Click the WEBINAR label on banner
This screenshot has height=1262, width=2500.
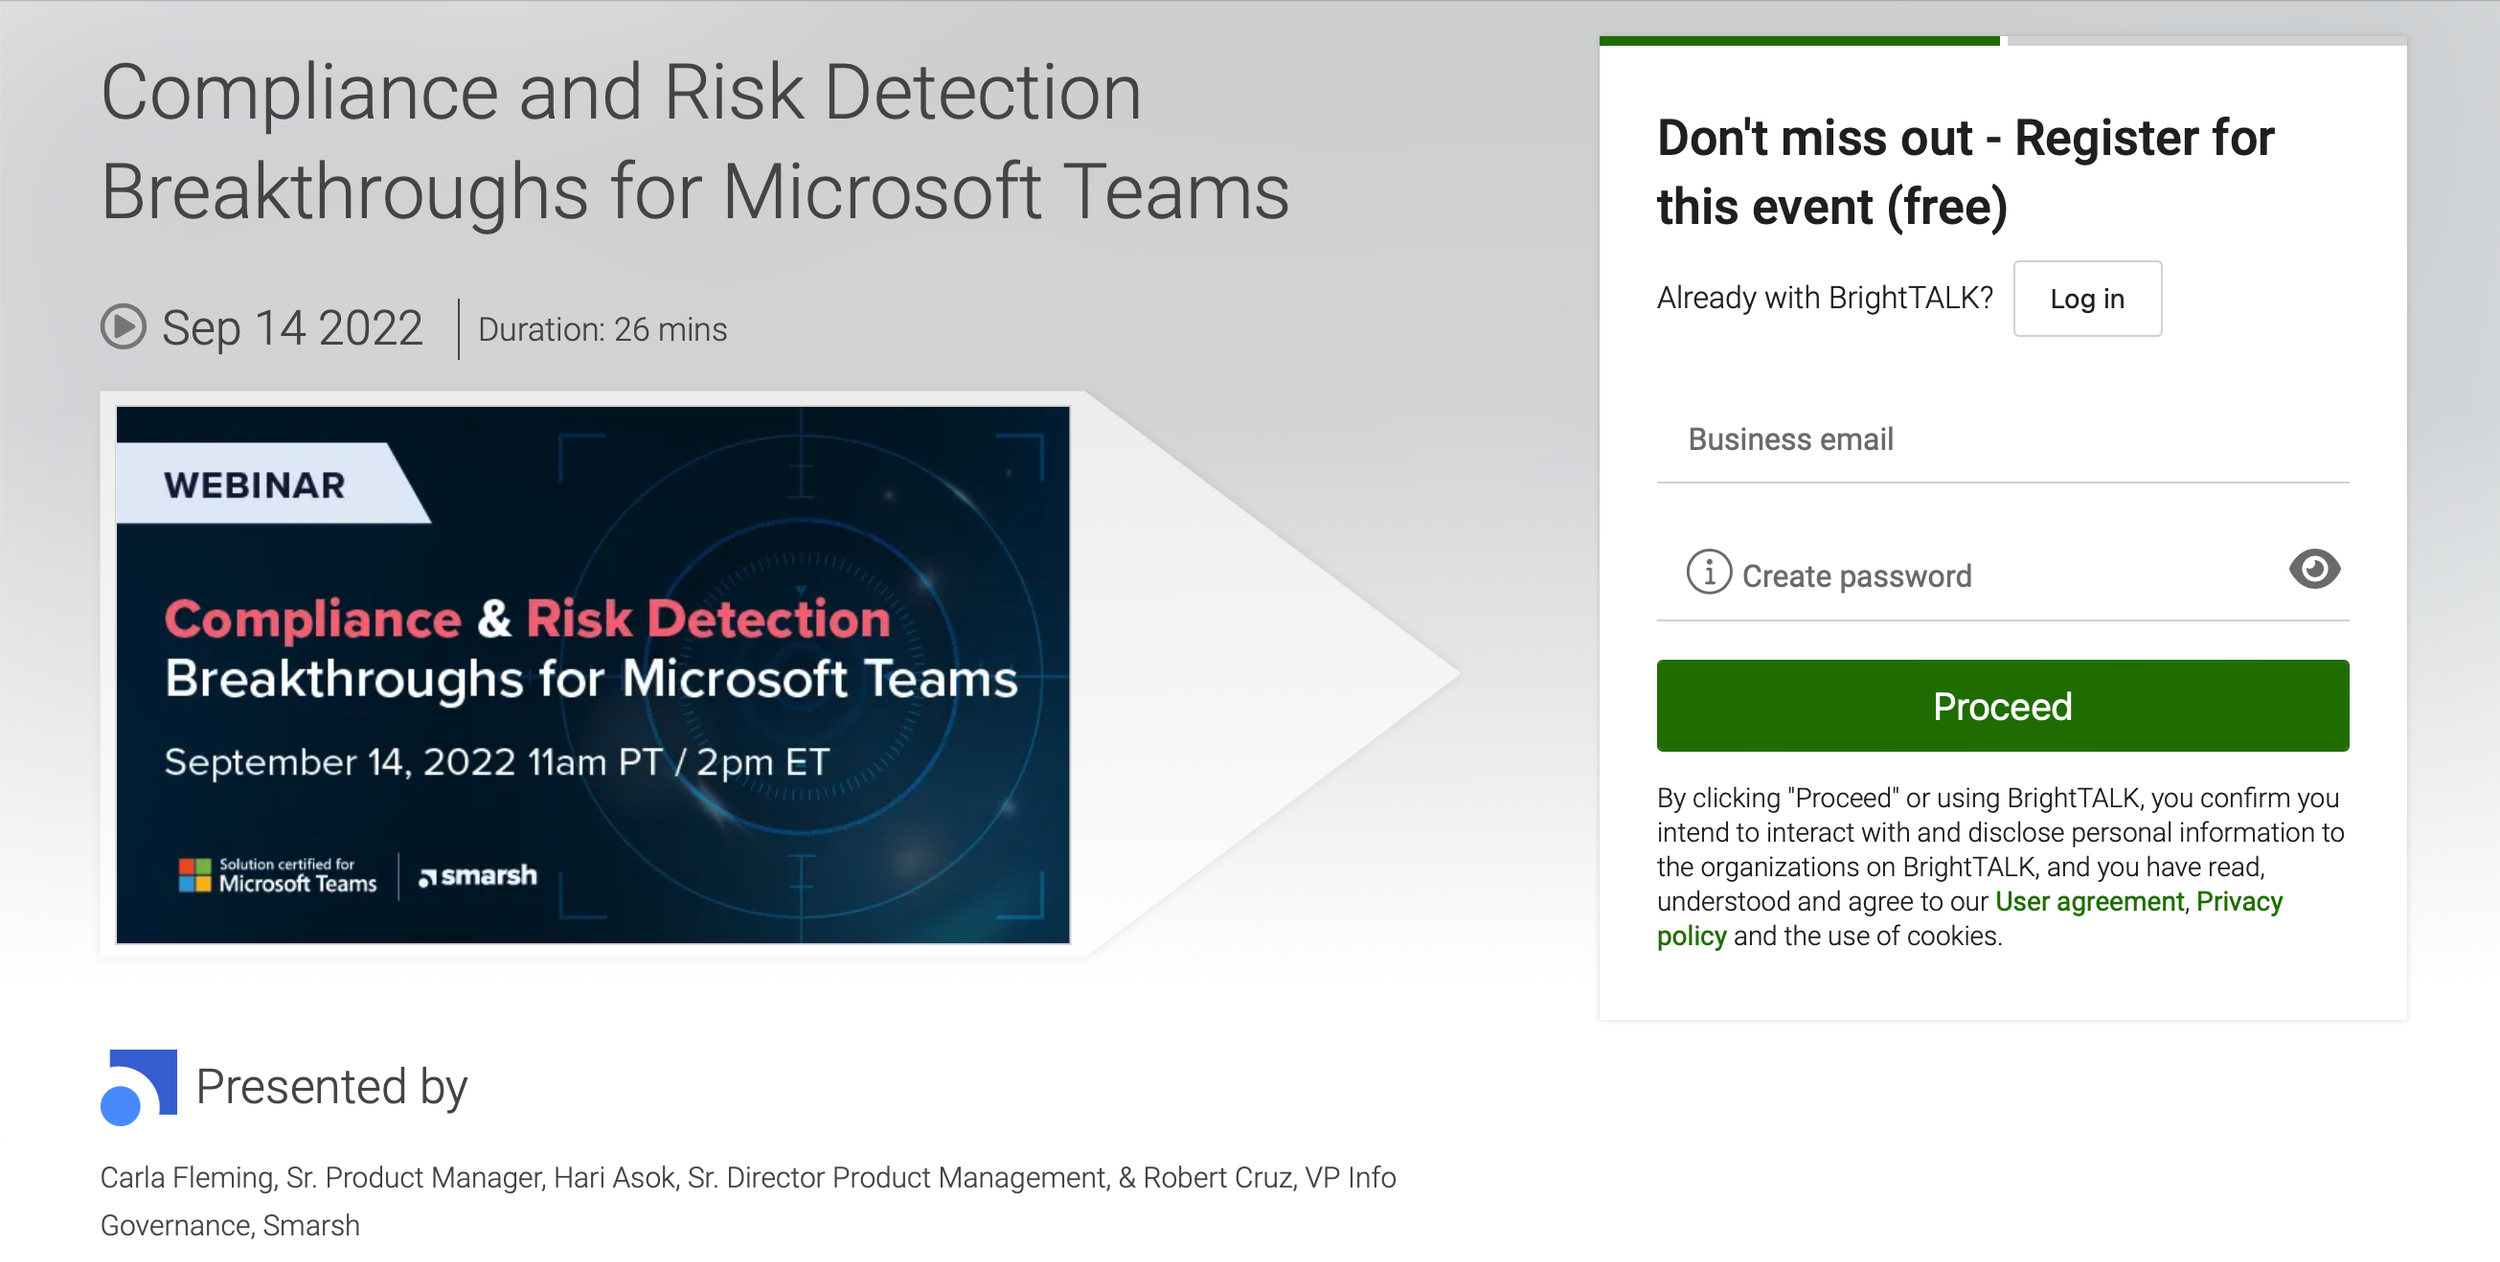[x=255, y=485]
